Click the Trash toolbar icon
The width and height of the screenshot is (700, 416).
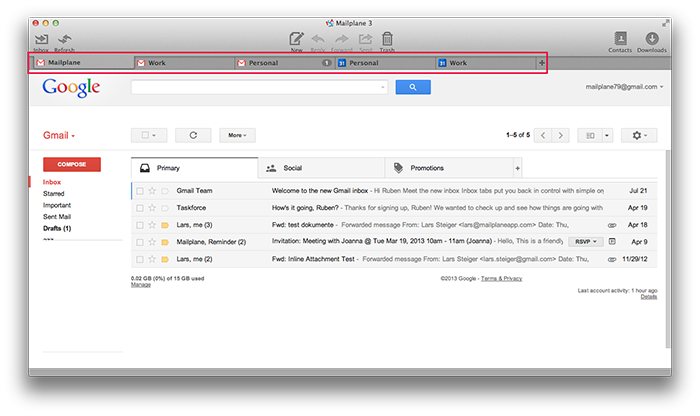click(387, 39)
